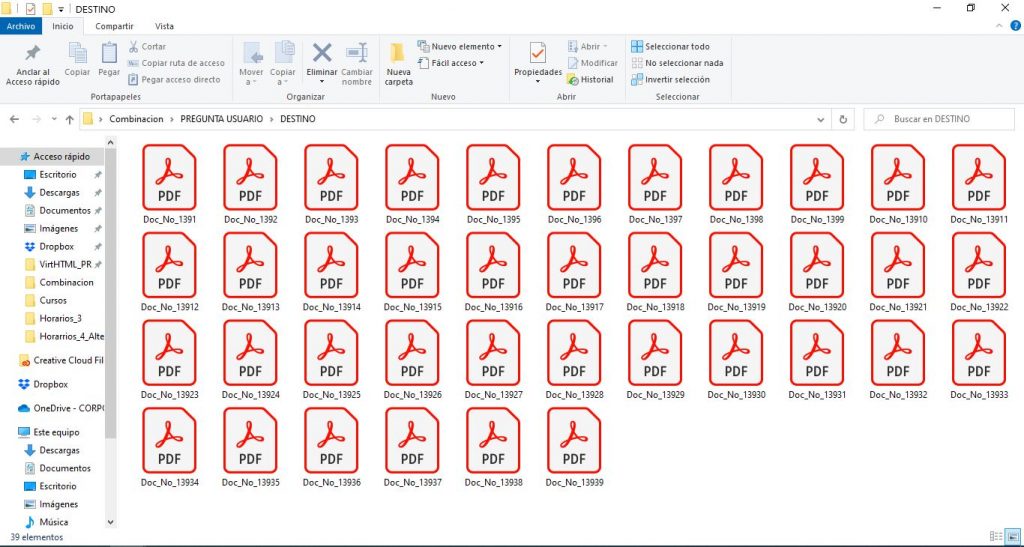
Task: Click the Anclar al Acceso rápido pin icon
Action: pos(32,54)
